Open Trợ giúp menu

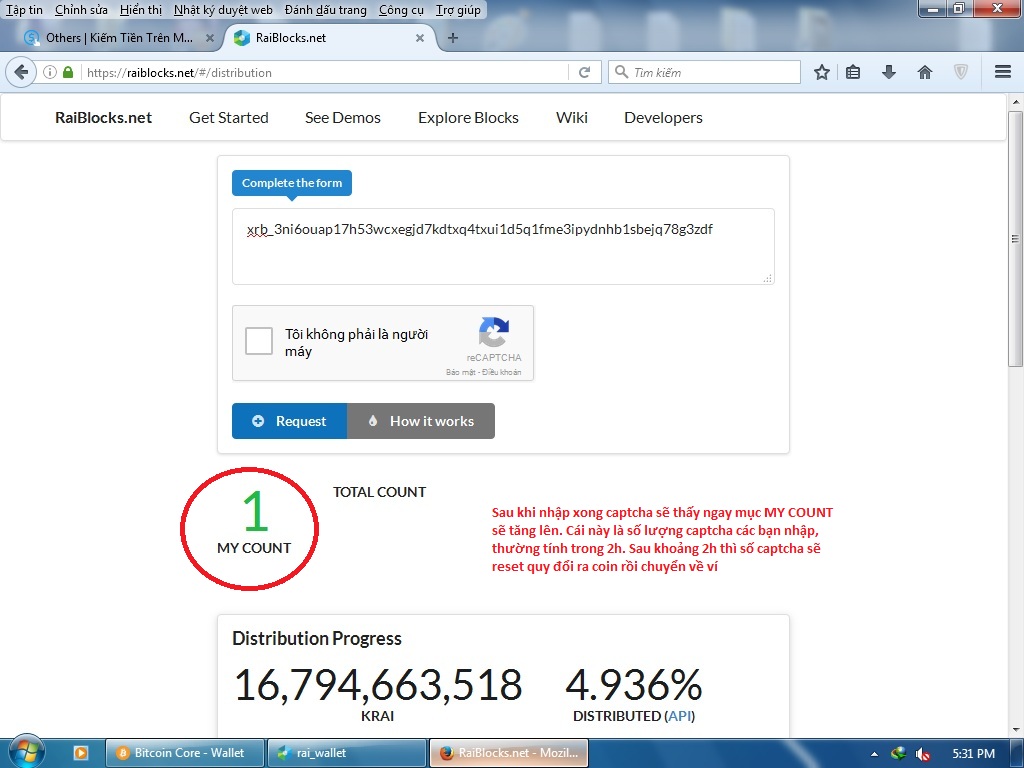pos(458,10)
